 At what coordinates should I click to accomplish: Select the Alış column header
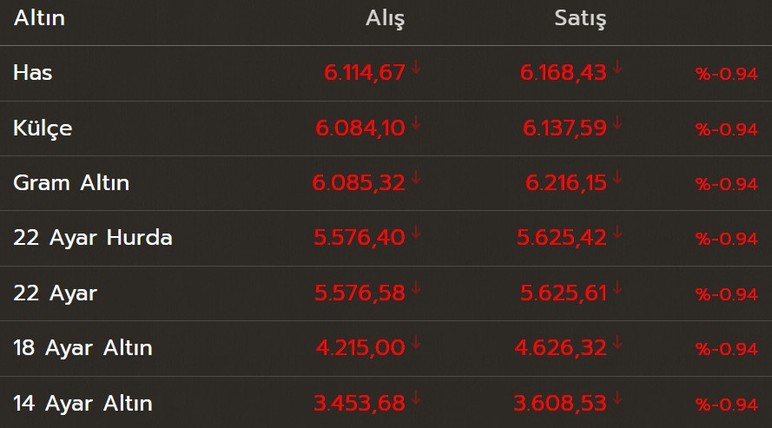[x=385, y=19]
